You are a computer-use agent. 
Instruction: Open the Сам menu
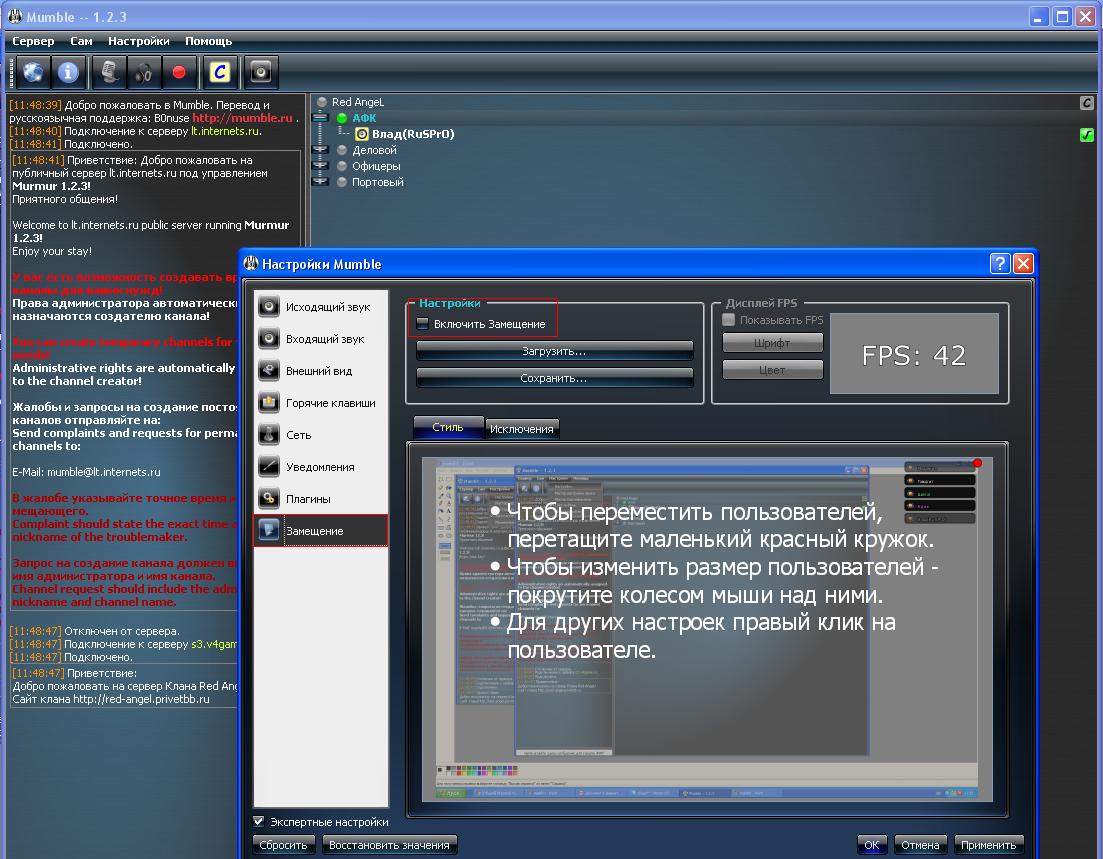pos(81,41)
